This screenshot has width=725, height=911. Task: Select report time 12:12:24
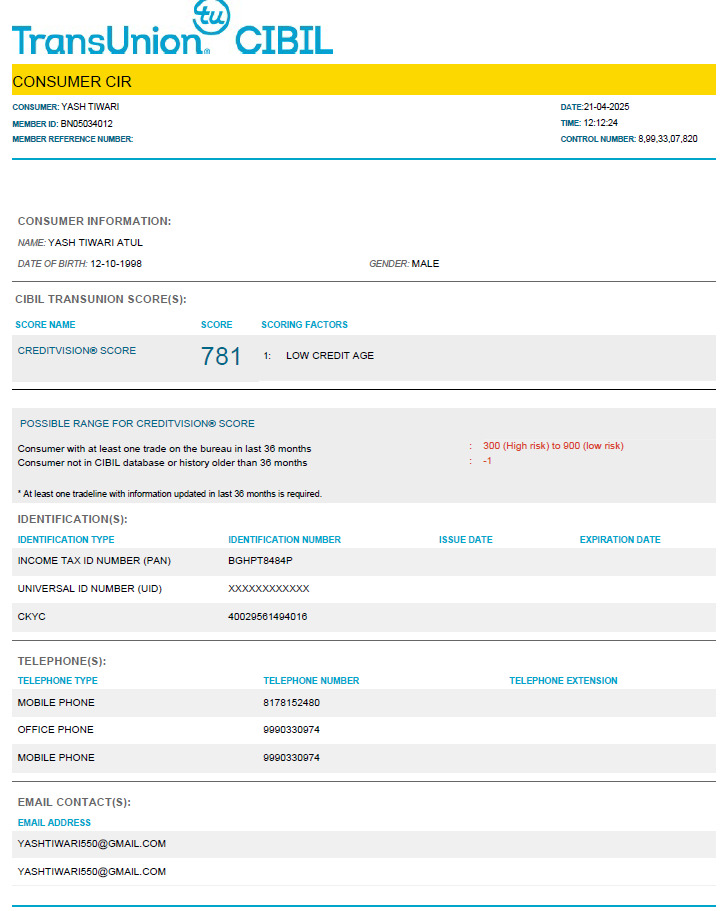pyautogui.click(x=601, y=123)
